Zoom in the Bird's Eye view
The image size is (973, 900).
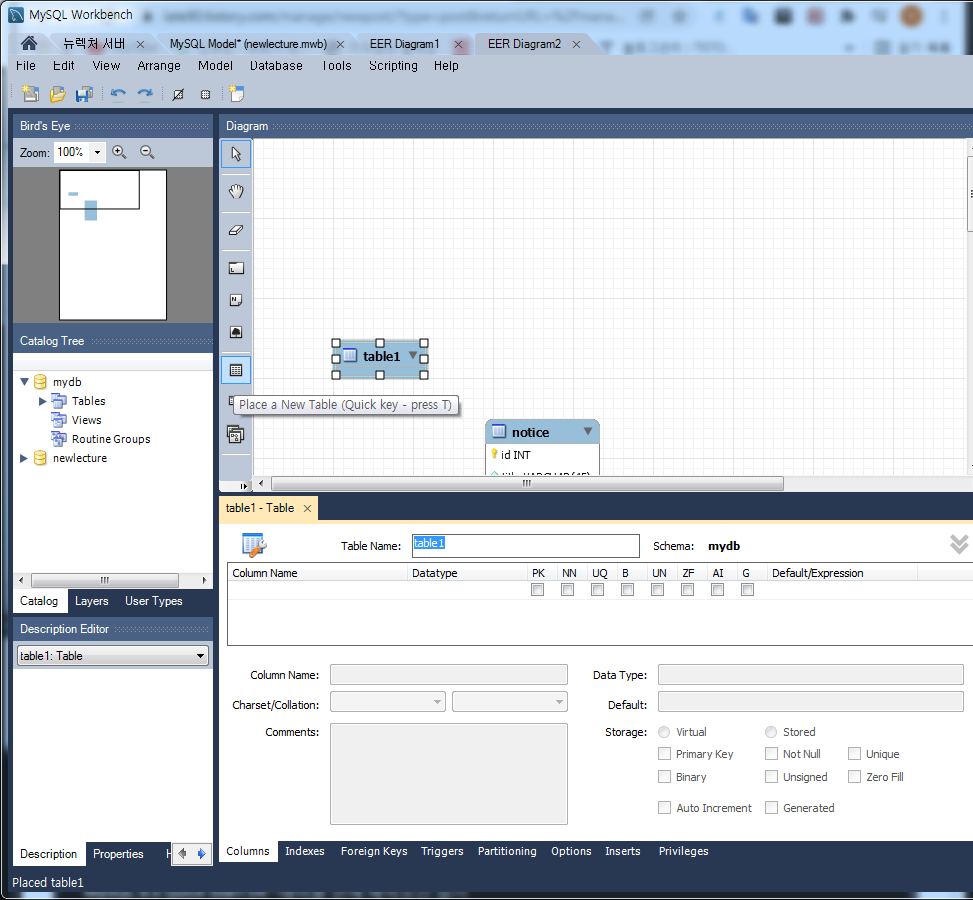(x=119, y=151)
